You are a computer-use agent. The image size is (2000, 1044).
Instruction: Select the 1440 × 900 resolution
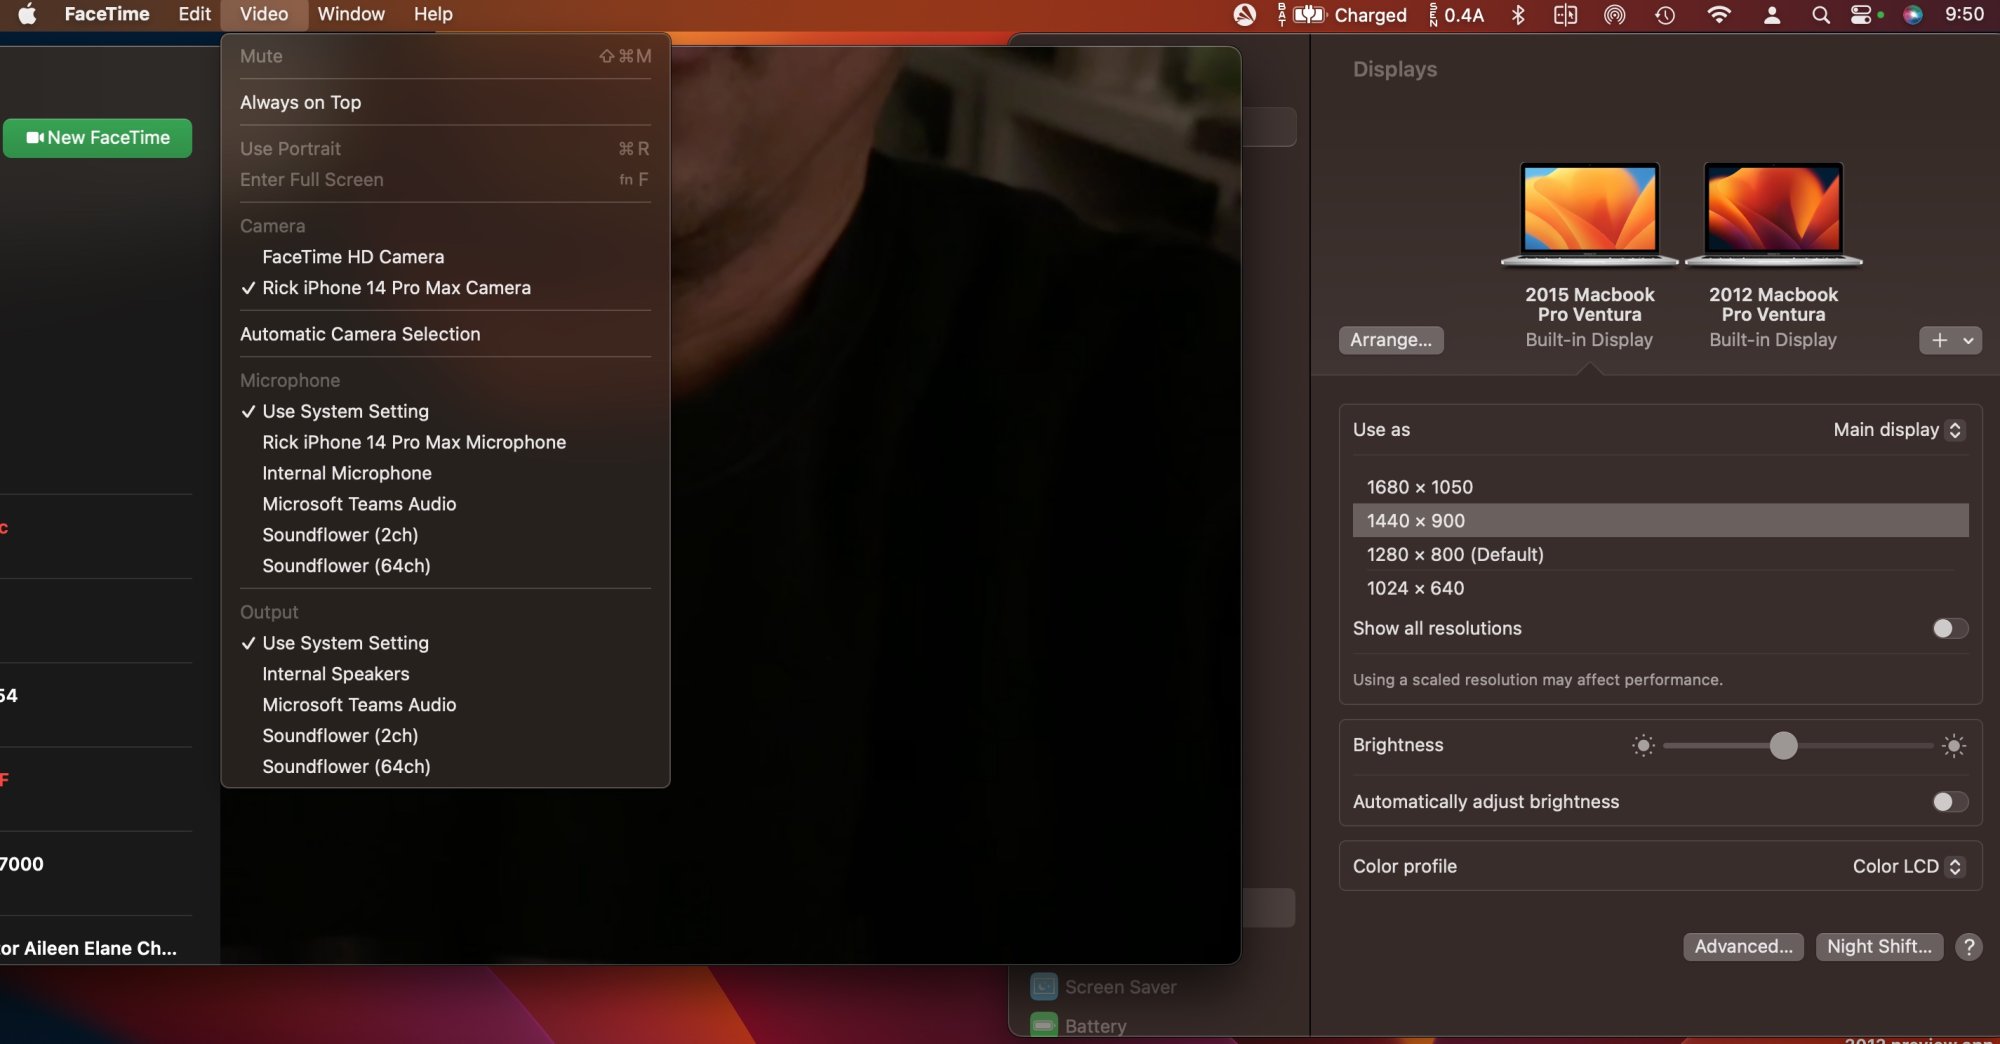coord(1660,521)
